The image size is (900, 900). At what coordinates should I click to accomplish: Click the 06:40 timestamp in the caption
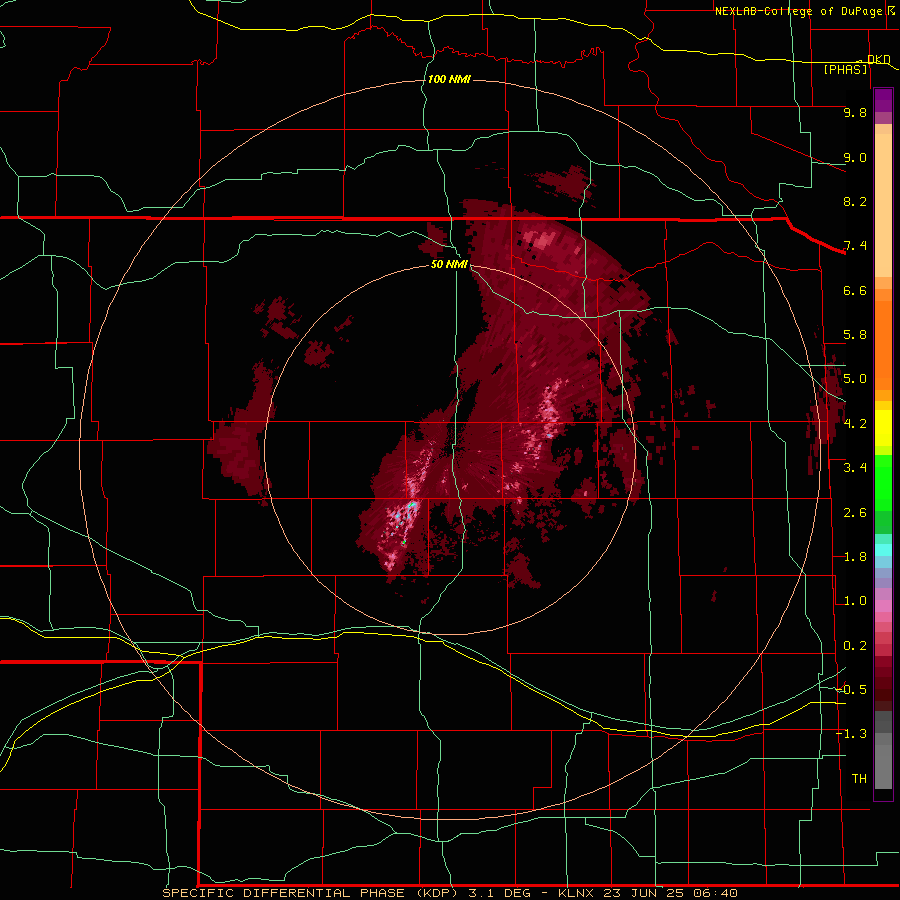coord(716,893)
